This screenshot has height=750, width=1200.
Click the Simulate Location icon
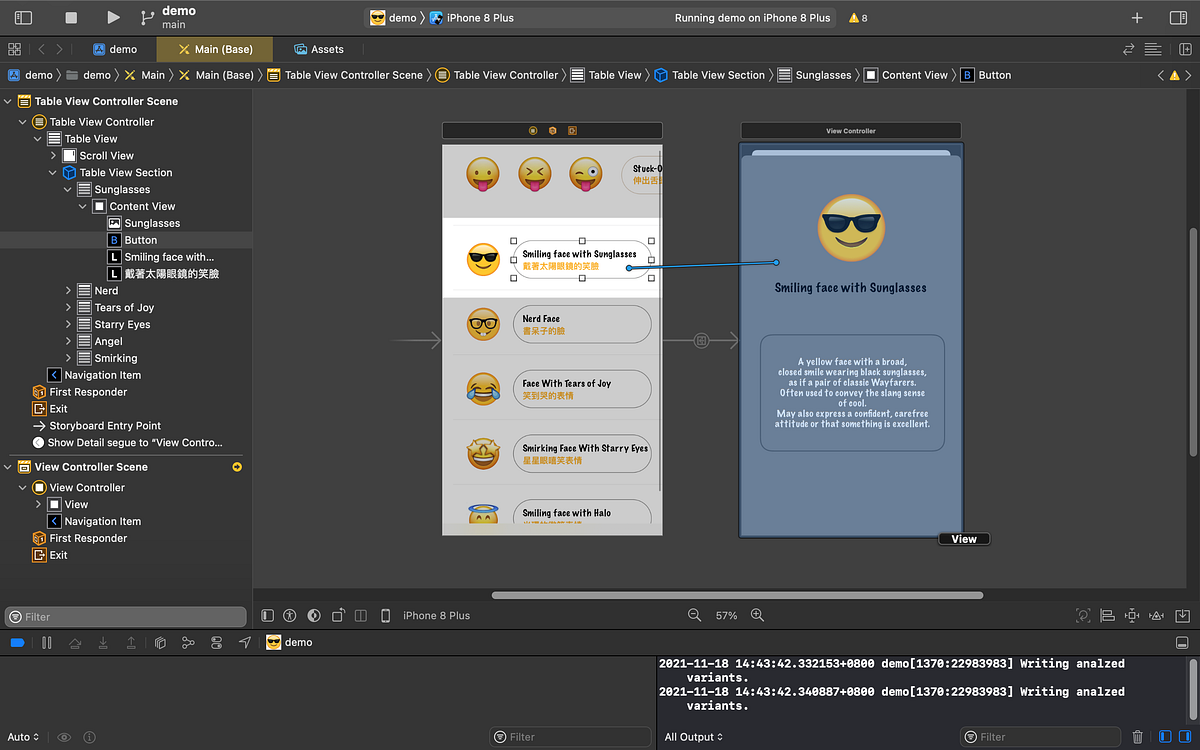[244, 642]
